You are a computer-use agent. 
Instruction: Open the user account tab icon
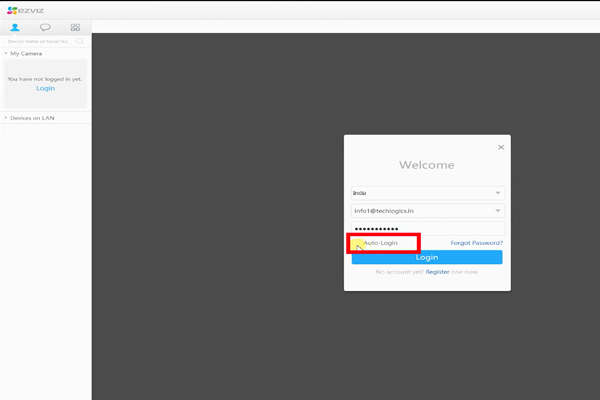pos(15,27)
